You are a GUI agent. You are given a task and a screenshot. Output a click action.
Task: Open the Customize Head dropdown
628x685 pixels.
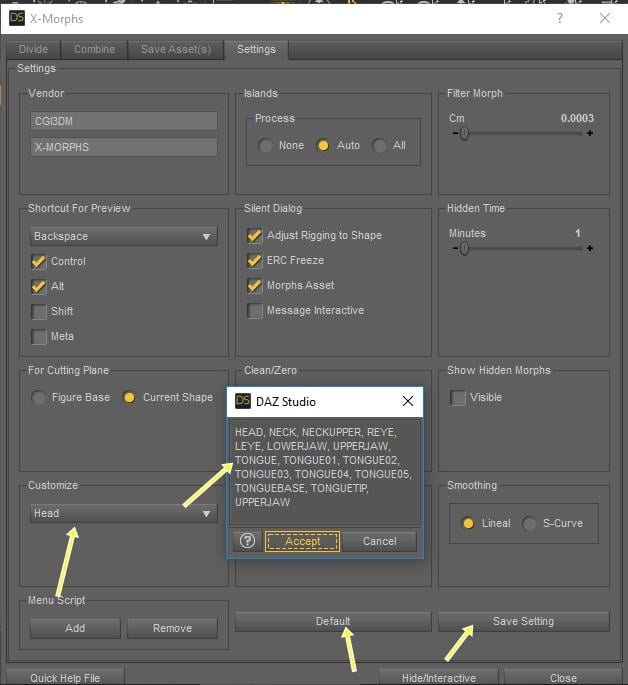coord(124,513)
